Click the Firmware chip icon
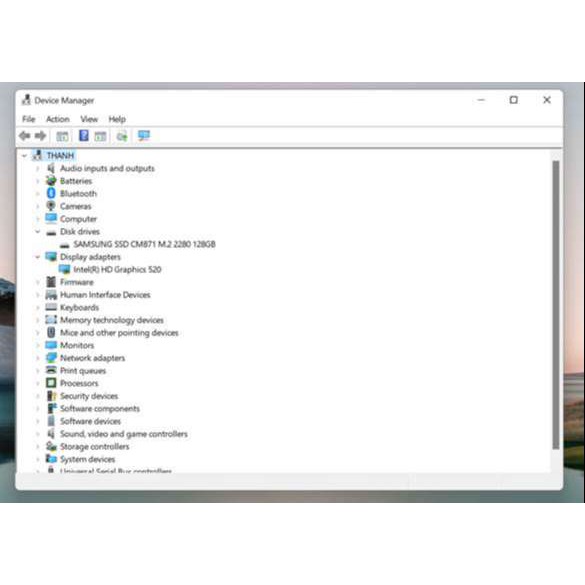Screen dimensions: 585x585 (x=51, y=282)
